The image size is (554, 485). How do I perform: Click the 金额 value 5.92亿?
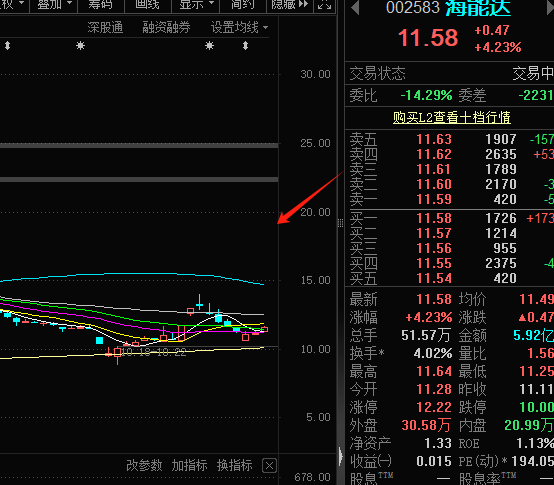533,335
